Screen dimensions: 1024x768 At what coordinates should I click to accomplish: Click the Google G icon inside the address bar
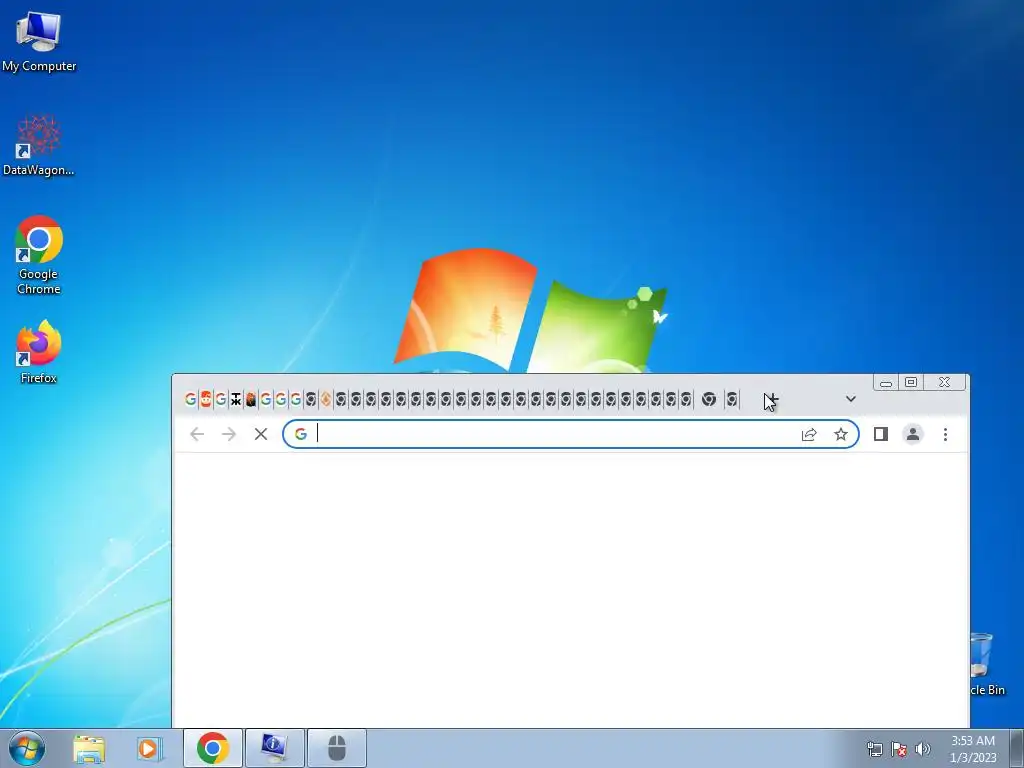(300, 434)
